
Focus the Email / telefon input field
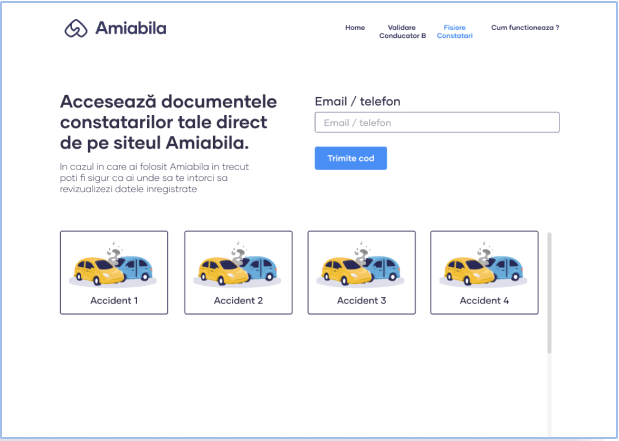point(437,122)
